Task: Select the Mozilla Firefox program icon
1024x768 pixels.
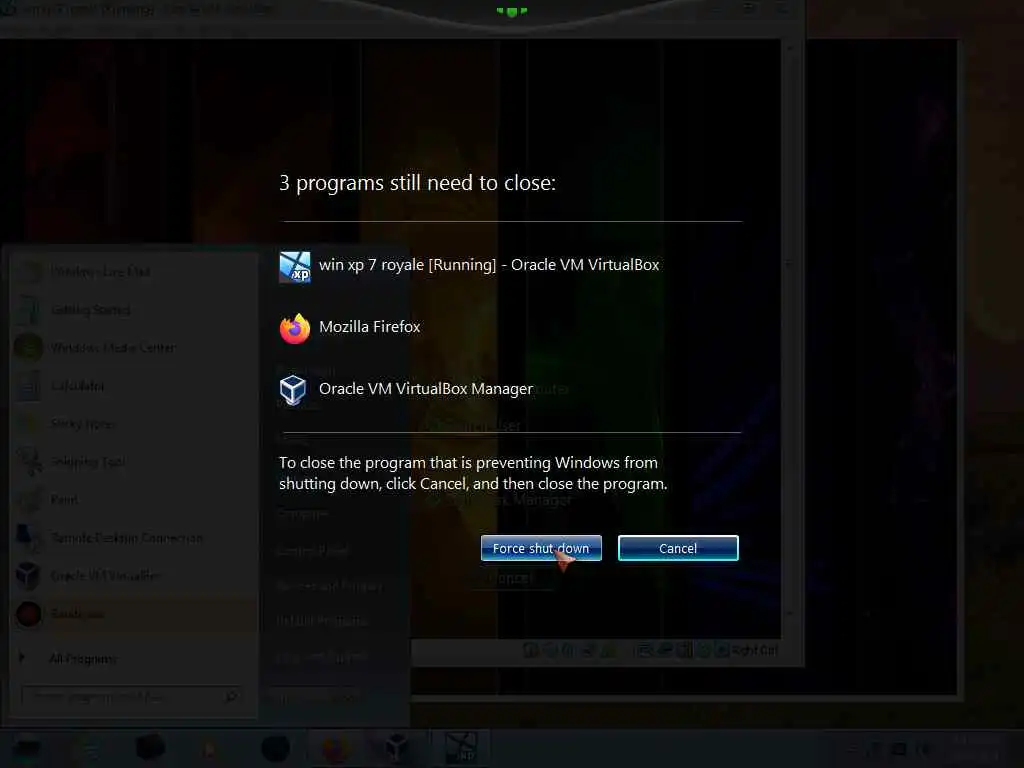Action: pyautogui.click(x=295, y=328)
